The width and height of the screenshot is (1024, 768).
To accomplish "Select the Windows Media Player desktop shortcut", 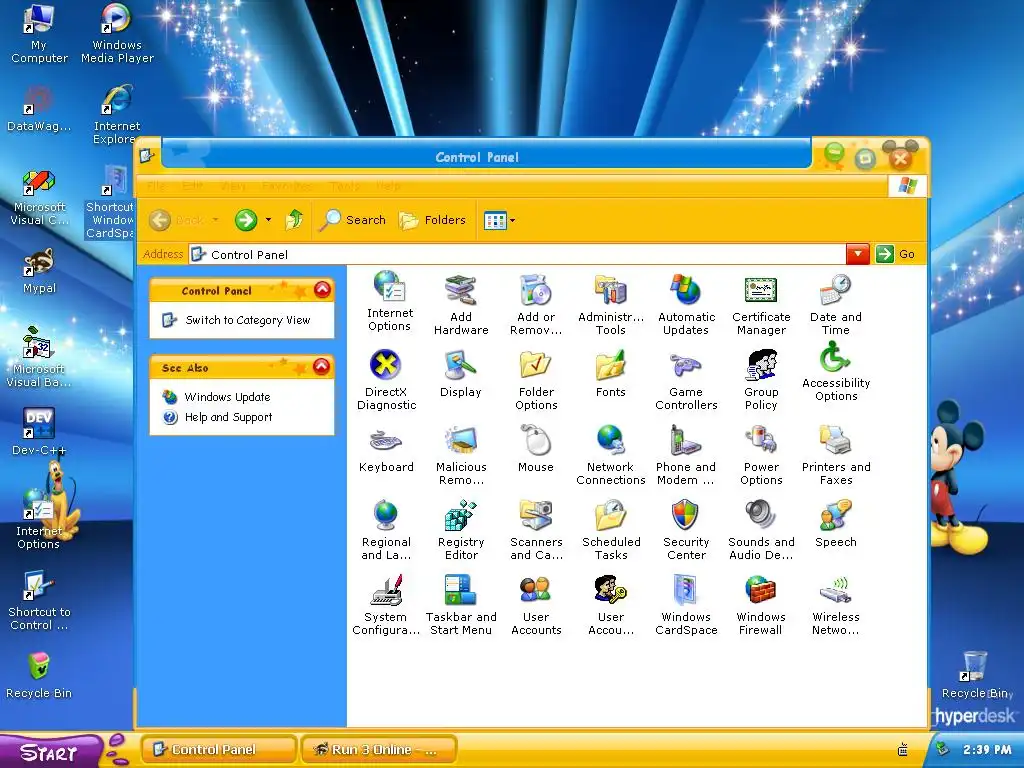I will (117, 34).
